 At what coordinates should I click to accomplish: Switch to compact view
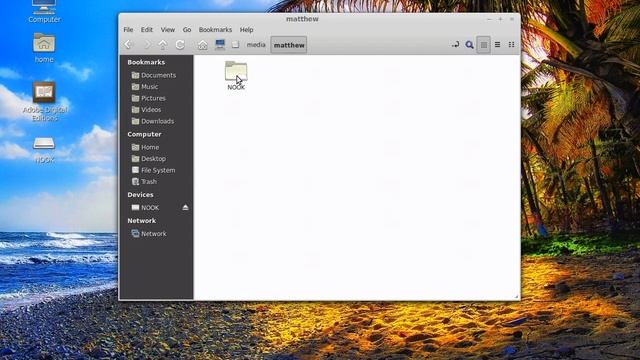click(511, 44)
